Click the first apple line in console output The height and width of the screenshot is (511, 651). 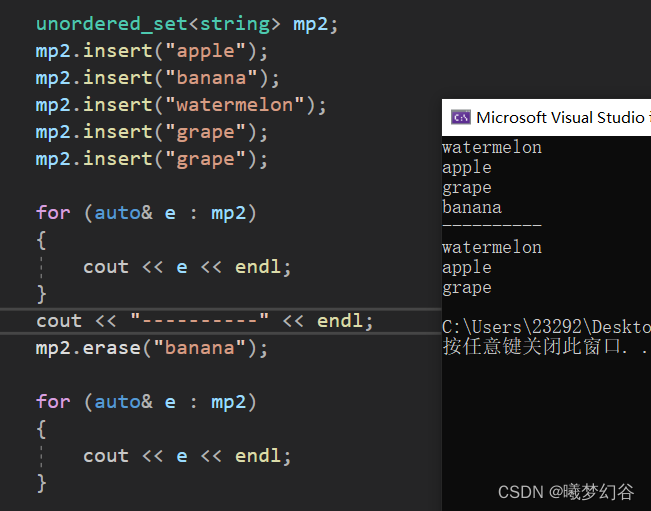[x=467, y=168]
